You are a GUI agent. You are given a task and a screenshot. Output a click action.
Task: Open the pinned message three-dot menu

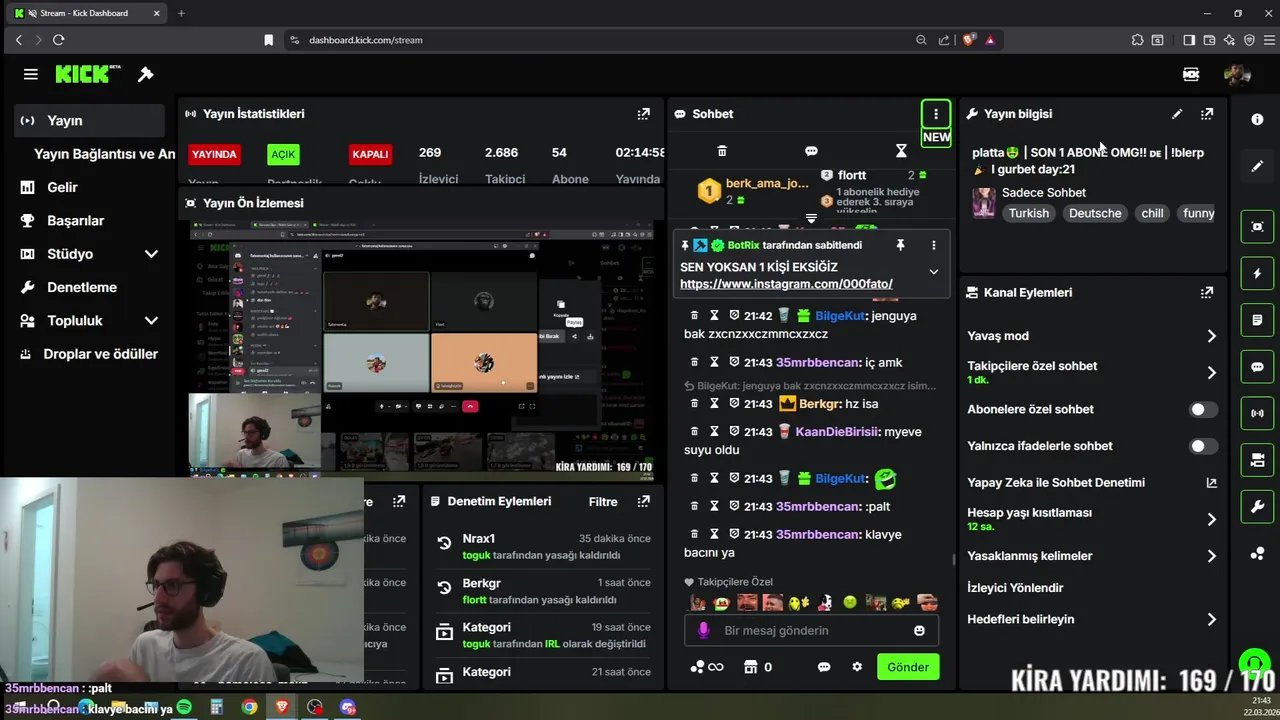point(934,245)
